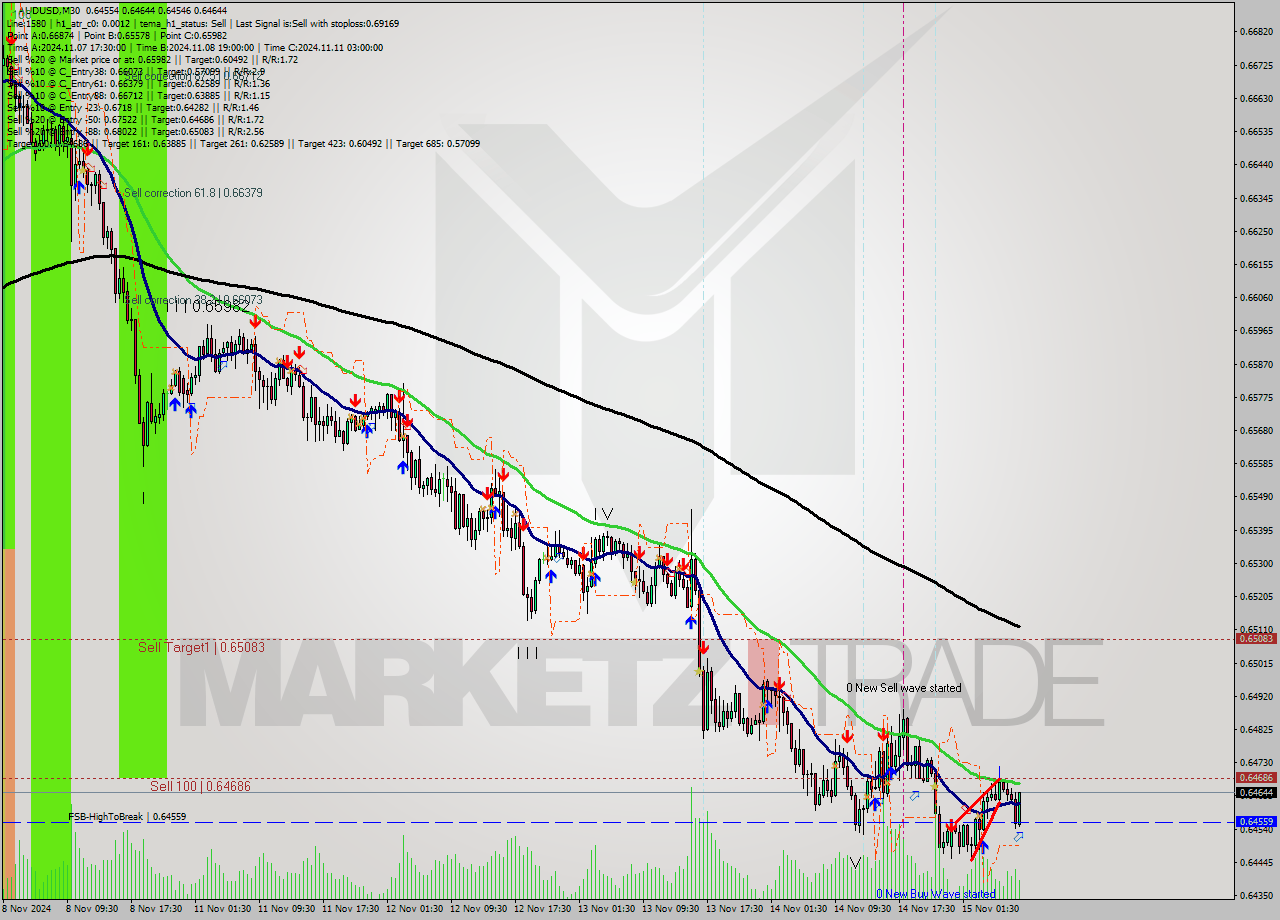Click the roman numeral 'III' wave label
This screenshot has height=920, width=1280.
[528, 653]
